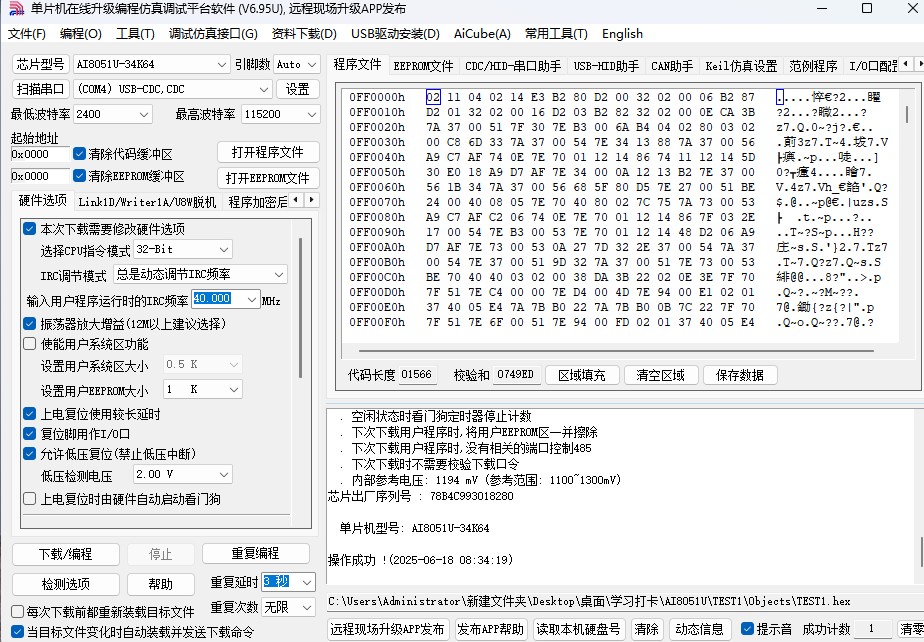Toggle 复位脚用作I/O口 checkbox
The width and height of the screenshot is (924, 642).
(x=29, y=434)
